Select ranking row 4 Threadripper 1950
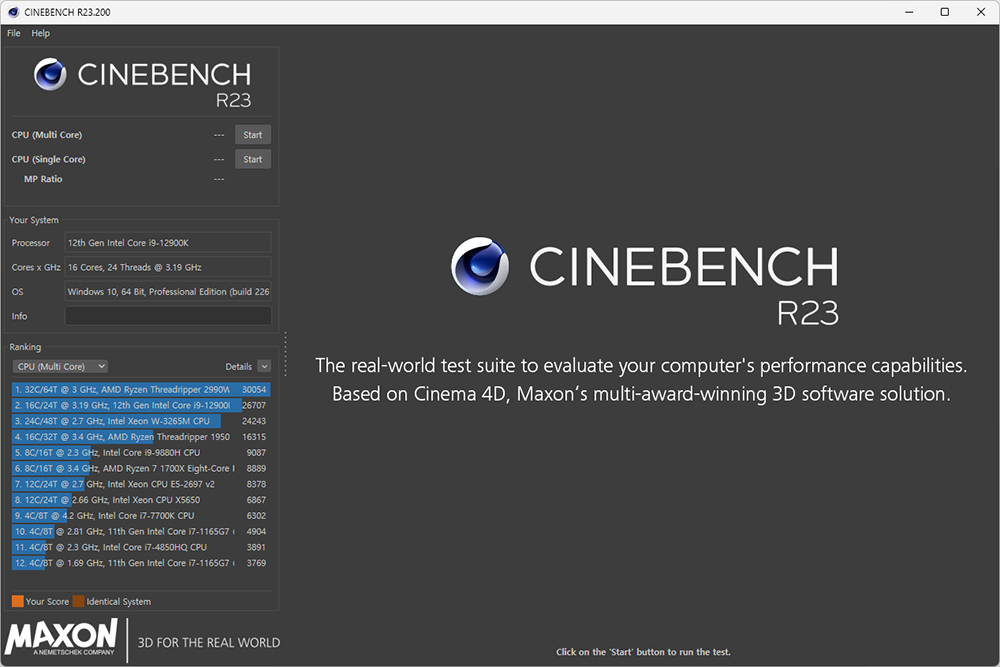Viewport: 1000px width, 667px height. (141, 437)
